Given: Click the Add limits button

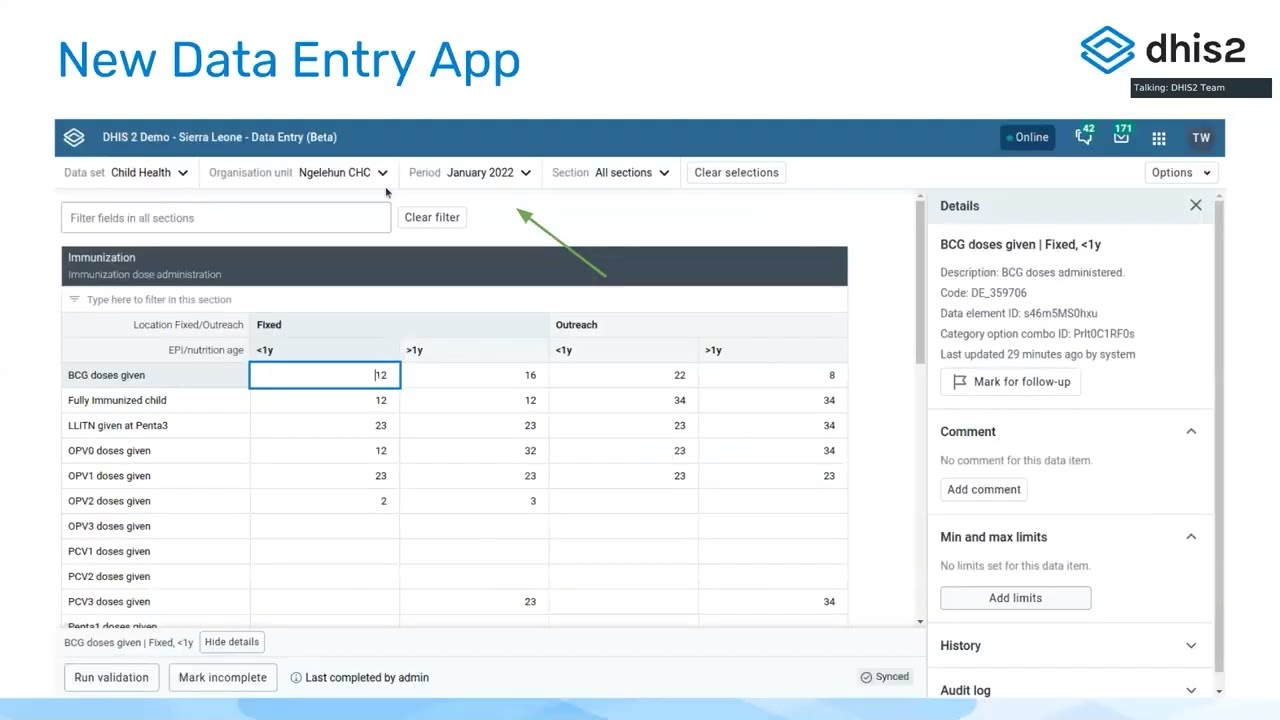Looking at the screenshot, I should point(1015,598).
